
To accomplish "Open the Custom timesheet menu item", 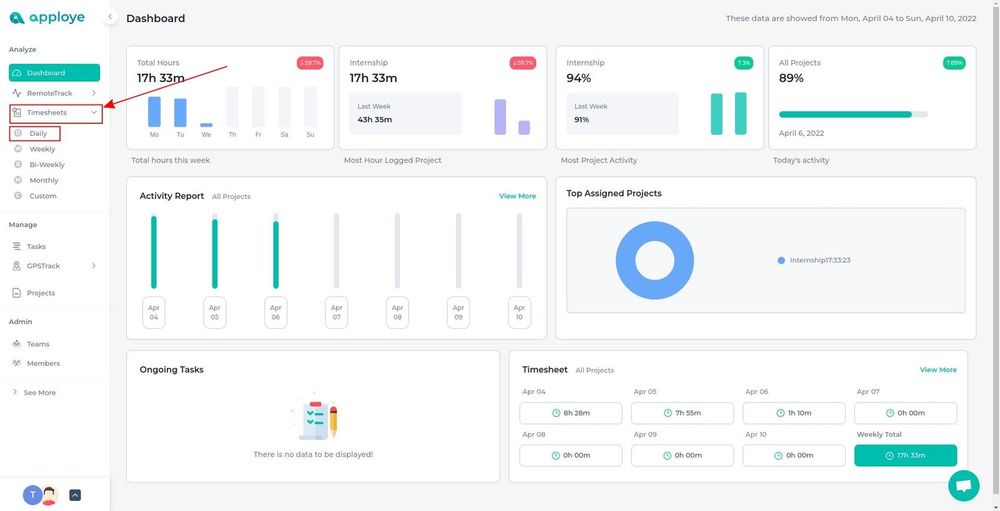I will pyautogui.click(x=42, y=196).
